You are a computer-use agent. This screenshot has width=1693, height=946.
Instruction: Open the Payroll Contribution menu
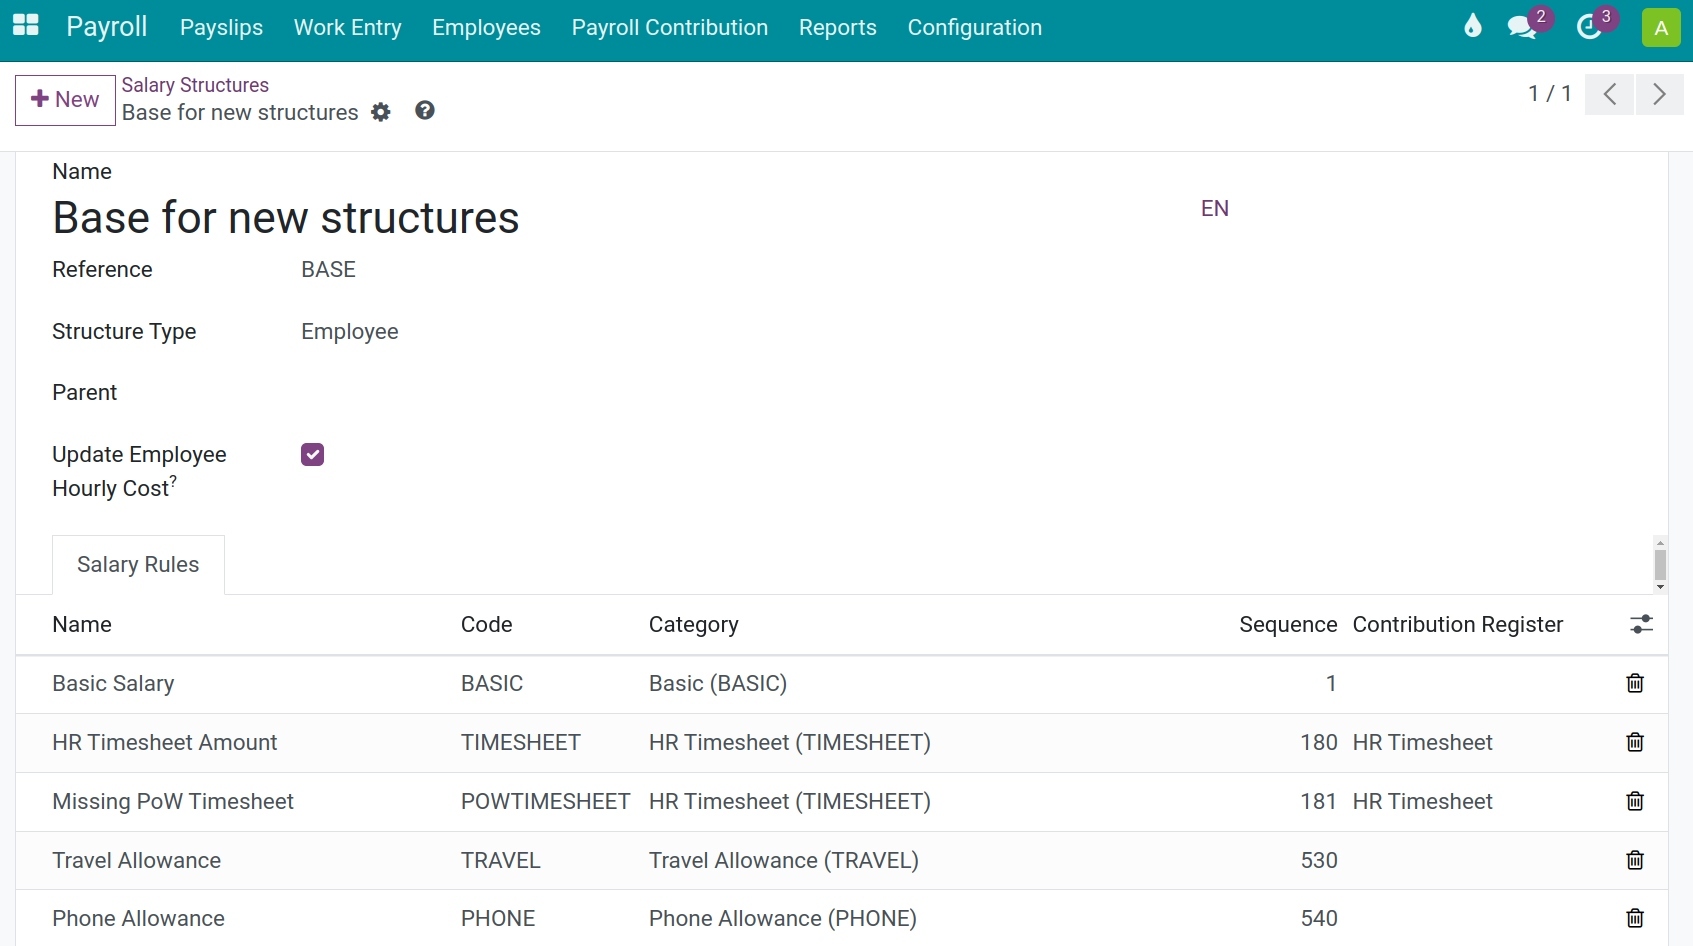pyautogui.click(x=670, y=28)
